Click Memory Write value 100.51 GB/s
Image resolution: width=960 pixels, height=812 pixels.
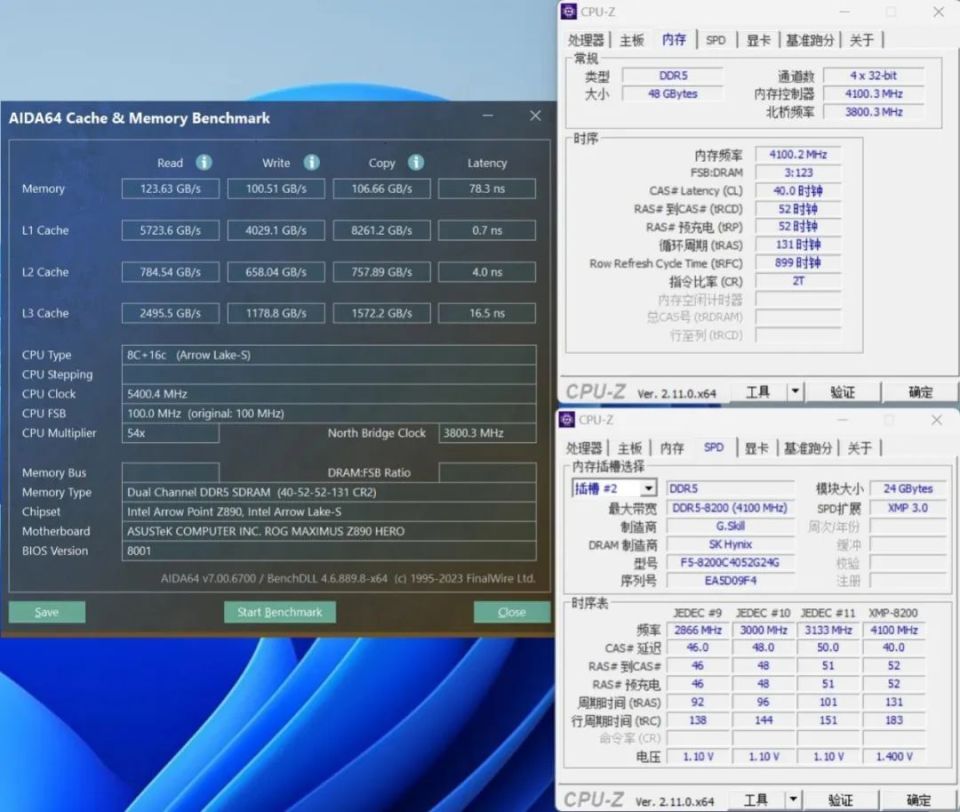tap(276, 189)
